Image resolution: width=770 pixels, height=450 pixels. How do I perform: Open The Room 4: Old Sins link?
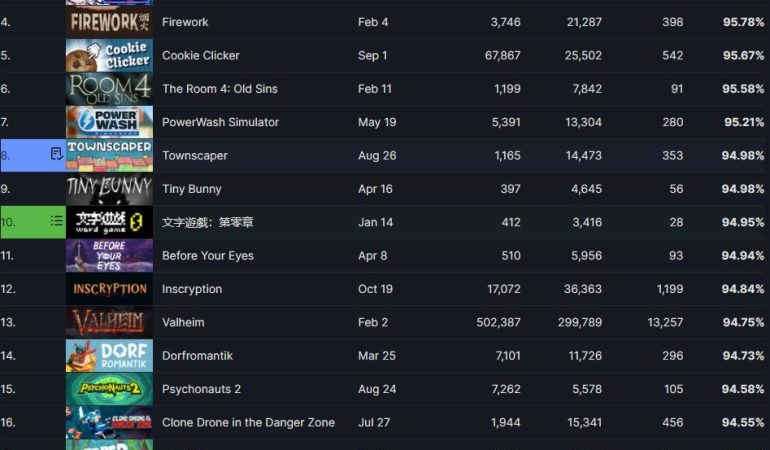(x=220, y=89)
